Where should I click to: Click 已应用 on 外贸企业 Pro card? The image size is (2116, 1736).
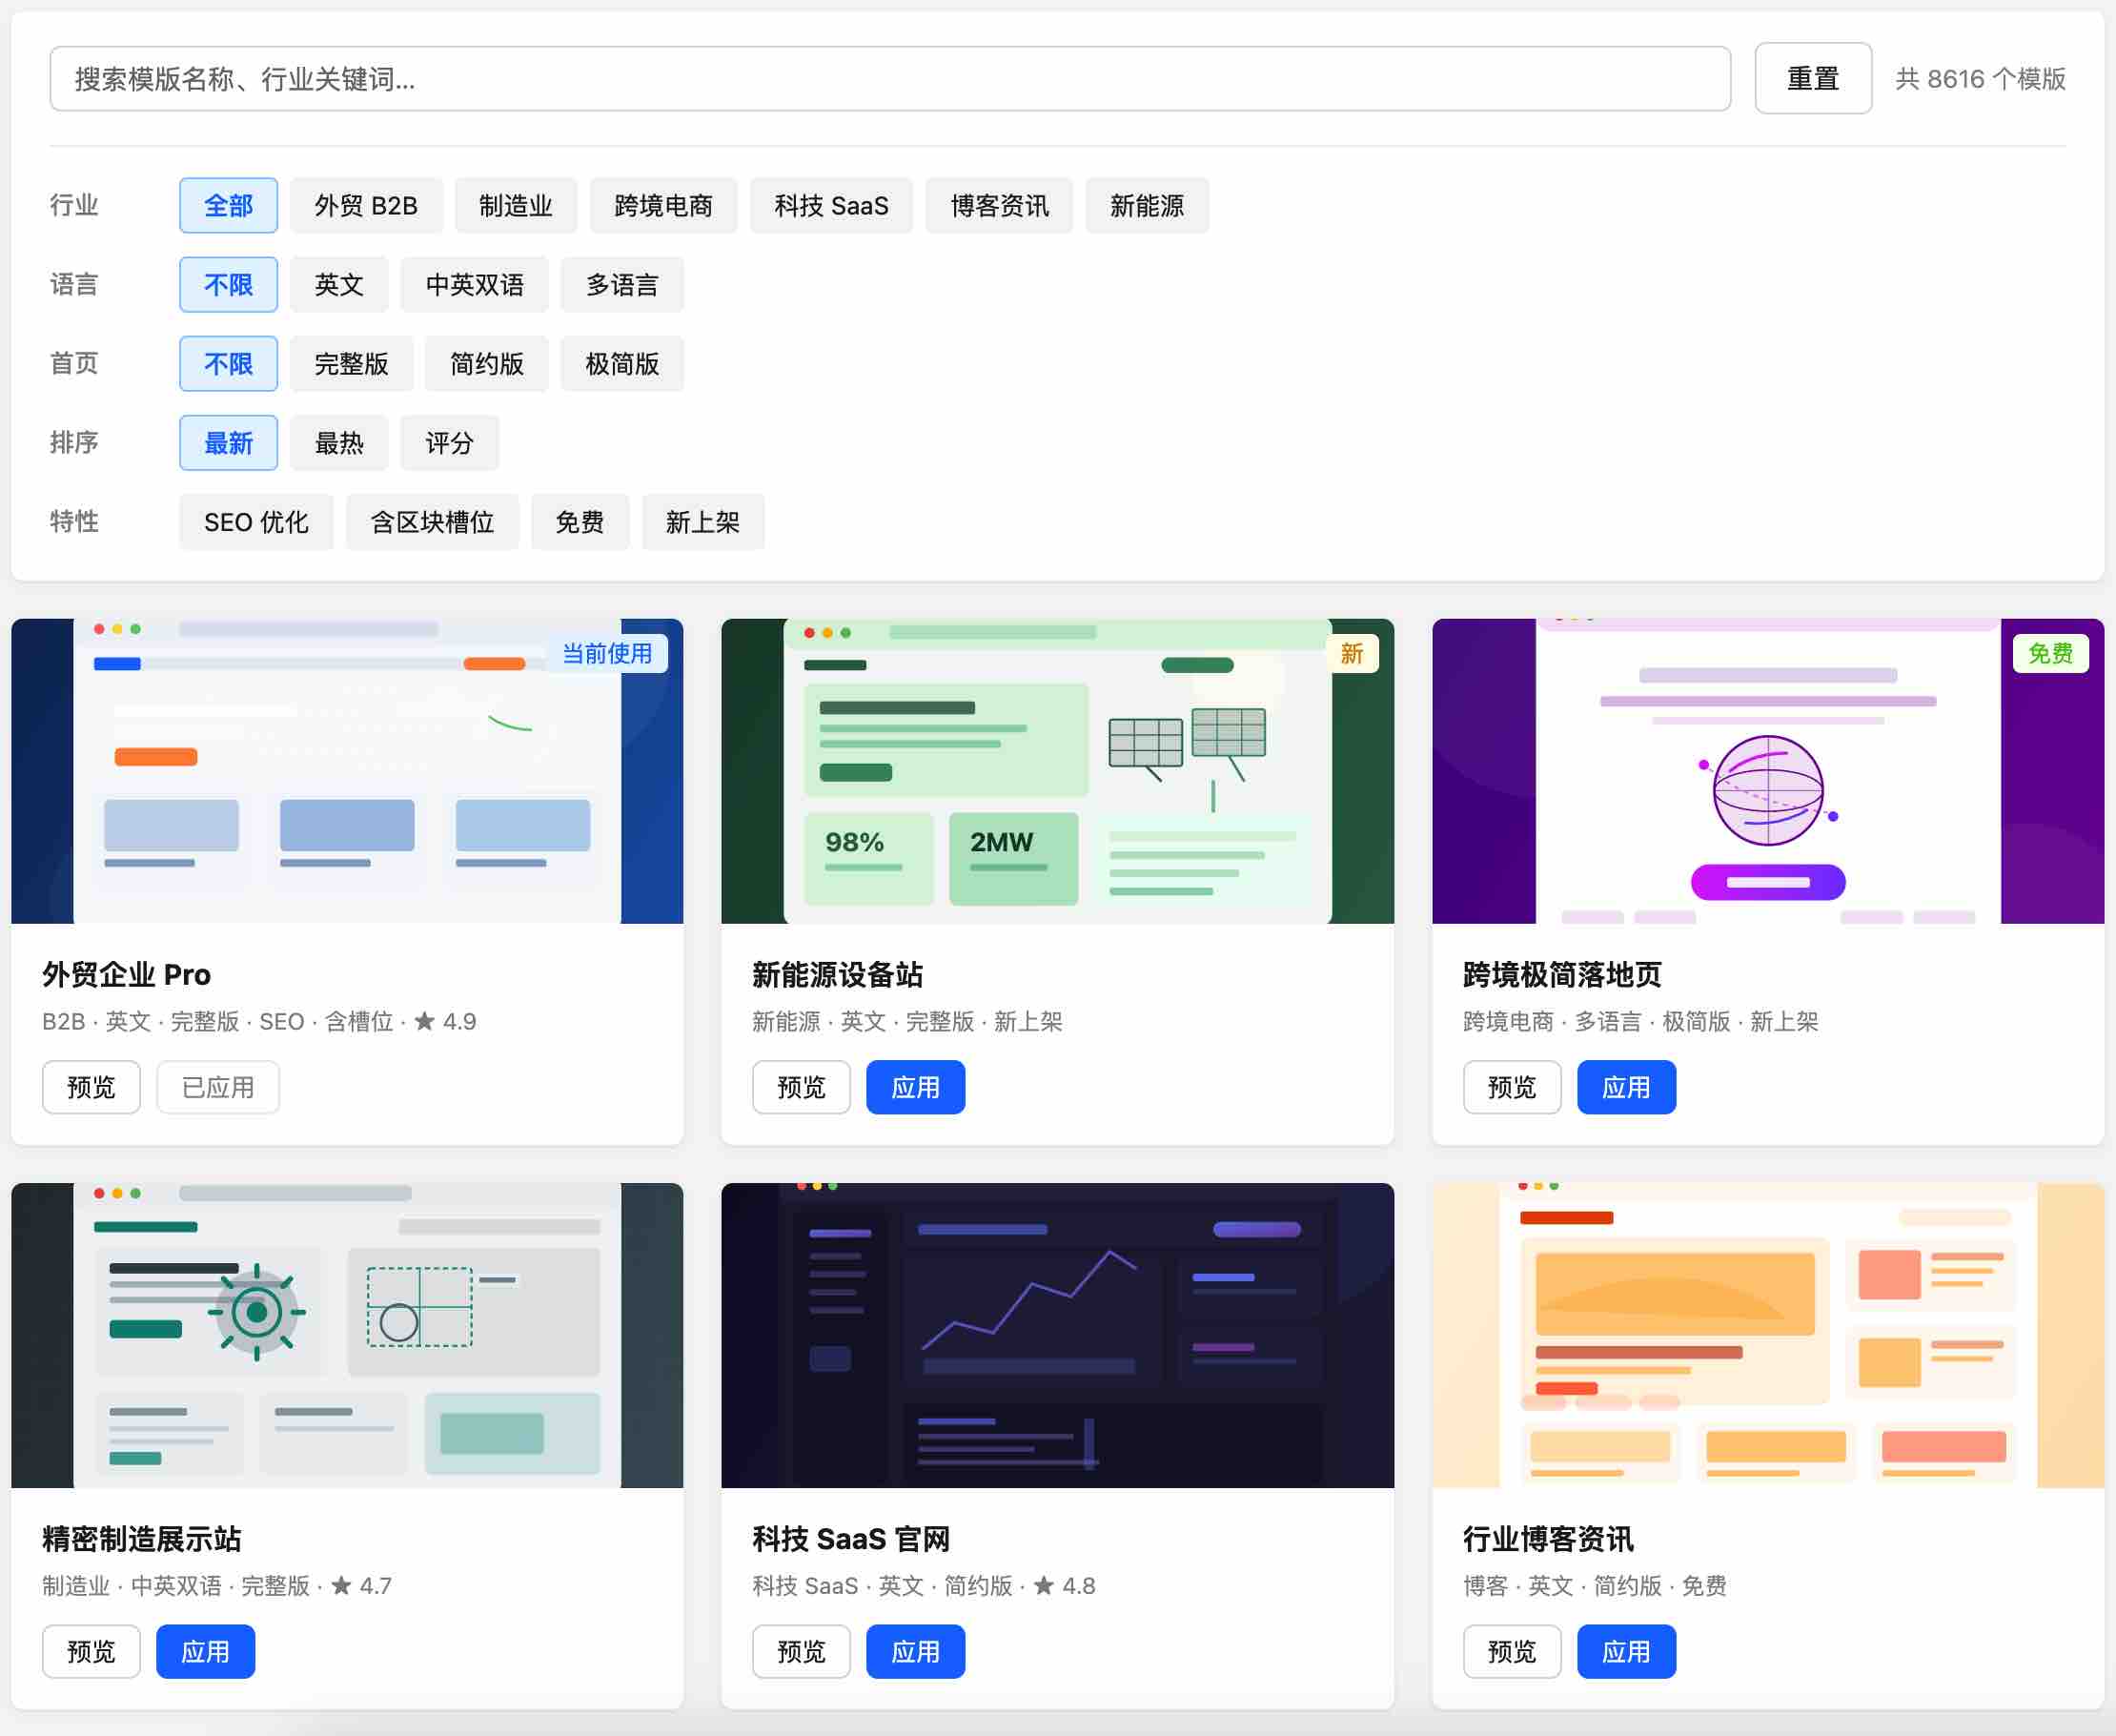[218, 1087]
